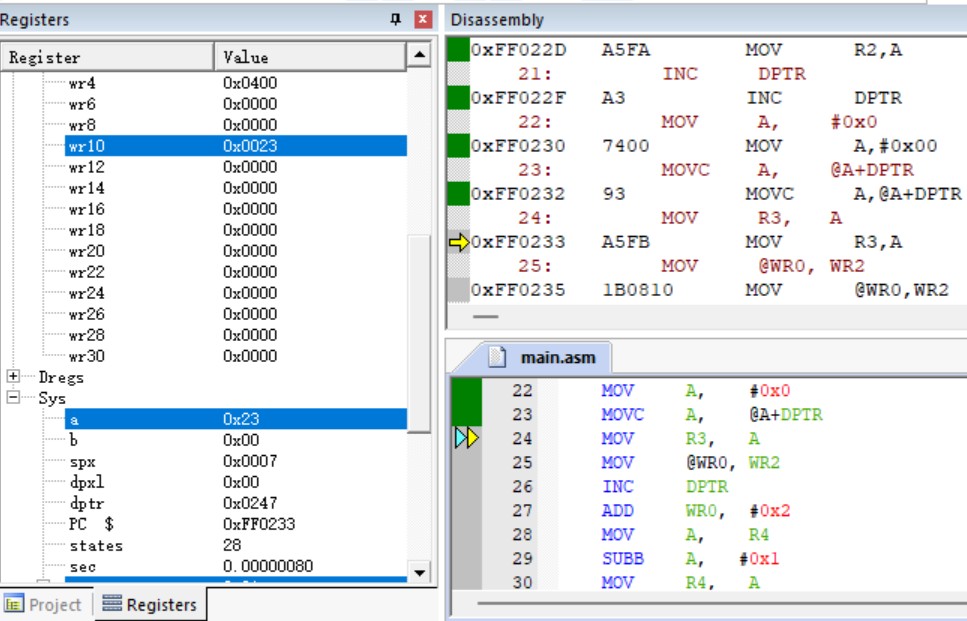Select the 'b' register row
Image resolution: width=967 pixels, height=621 pixels.
tap(236, 440)
